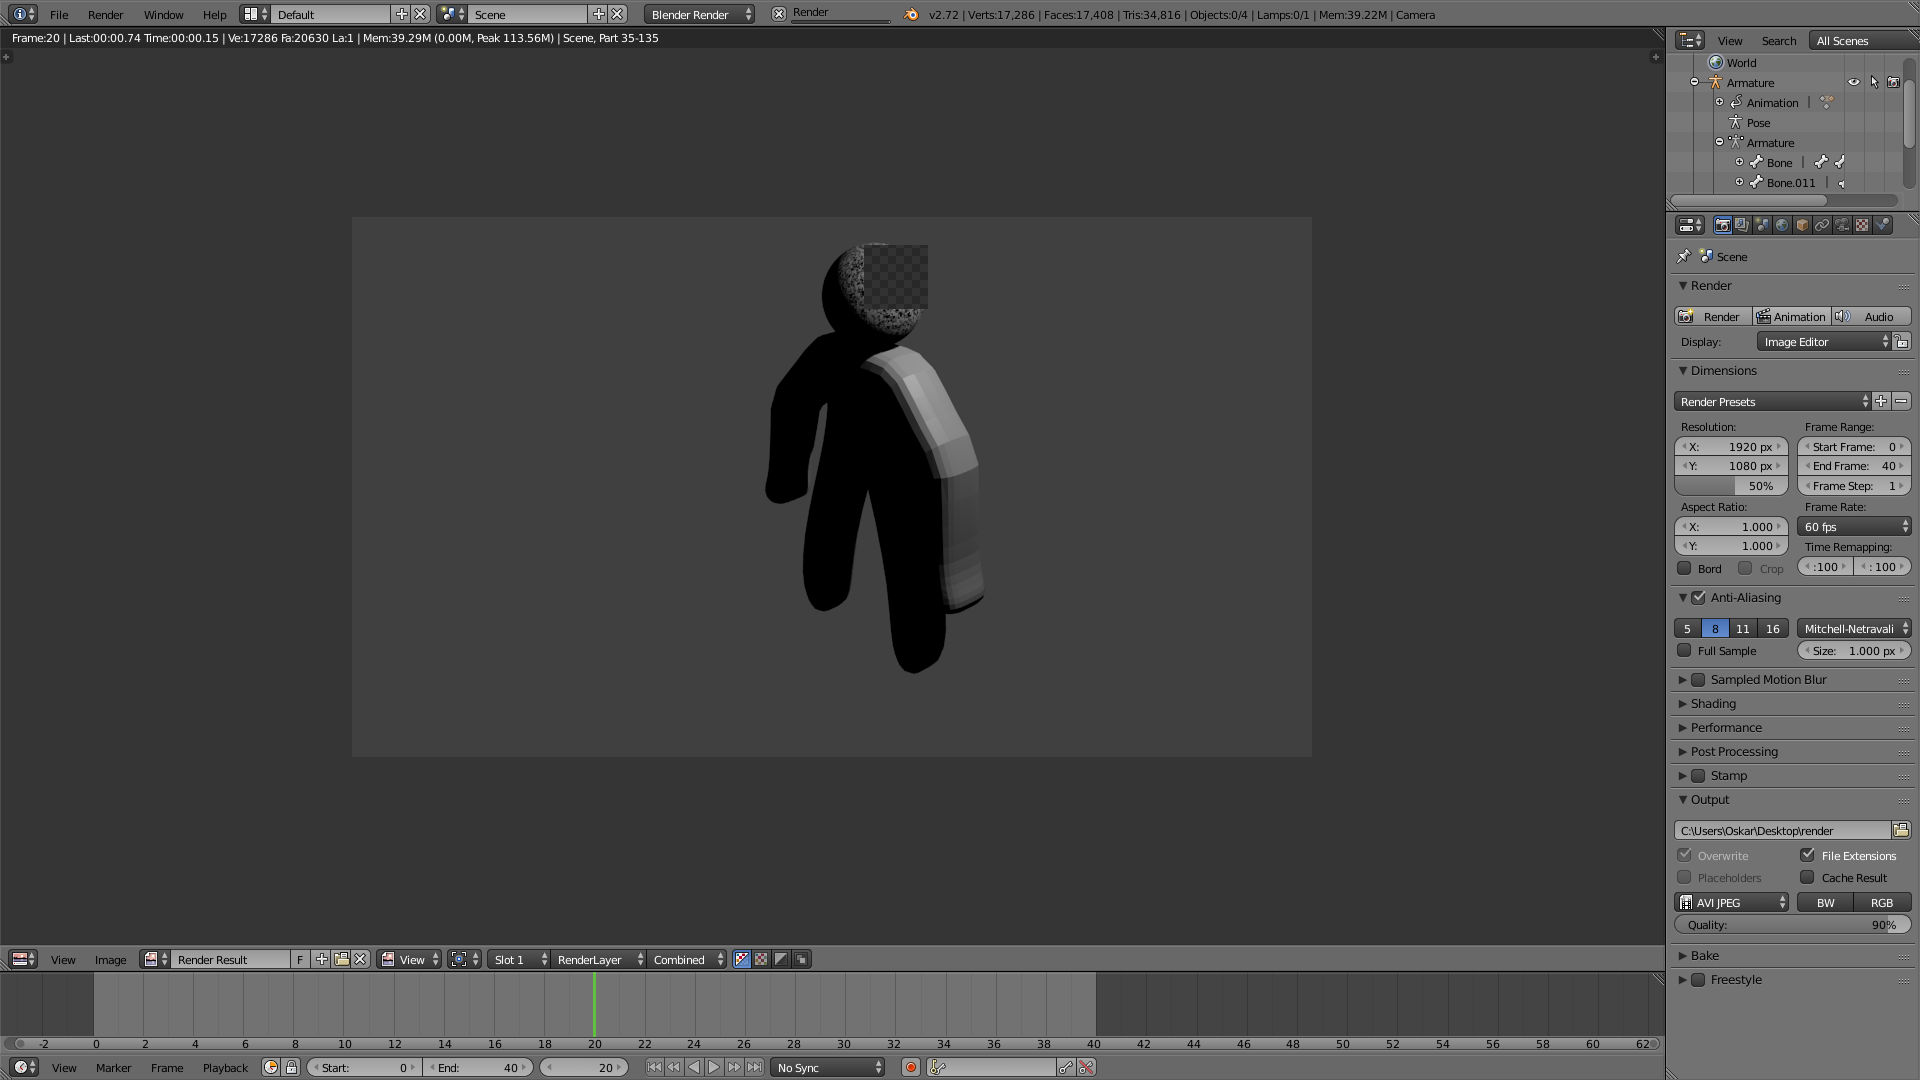This screenshot has height=1080, width=1920.
Task: Toggle Armature visibility eye in outliner
Action: [x=1853, y=83]
